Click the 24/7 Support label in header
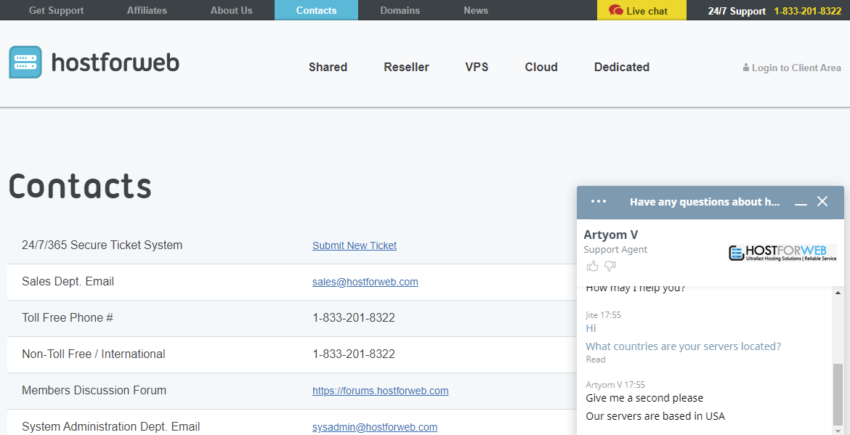This screenshot has height=435, width=850. (737, 11)
